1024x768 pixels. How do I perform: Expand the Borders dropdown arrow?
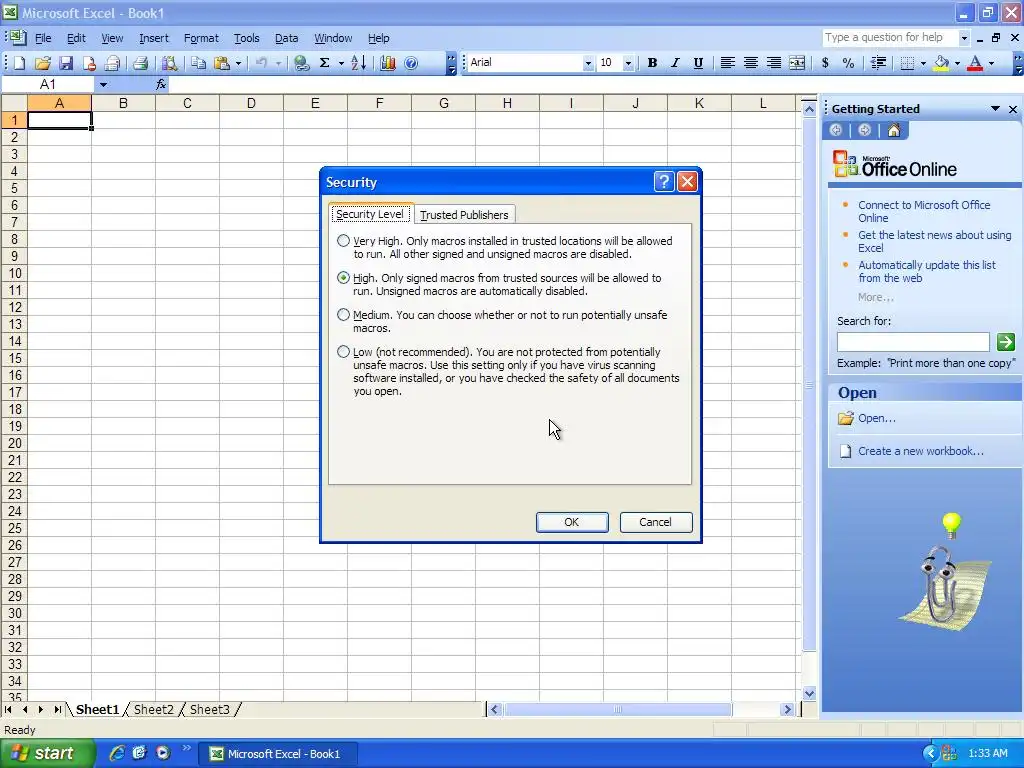pos(923,63)
